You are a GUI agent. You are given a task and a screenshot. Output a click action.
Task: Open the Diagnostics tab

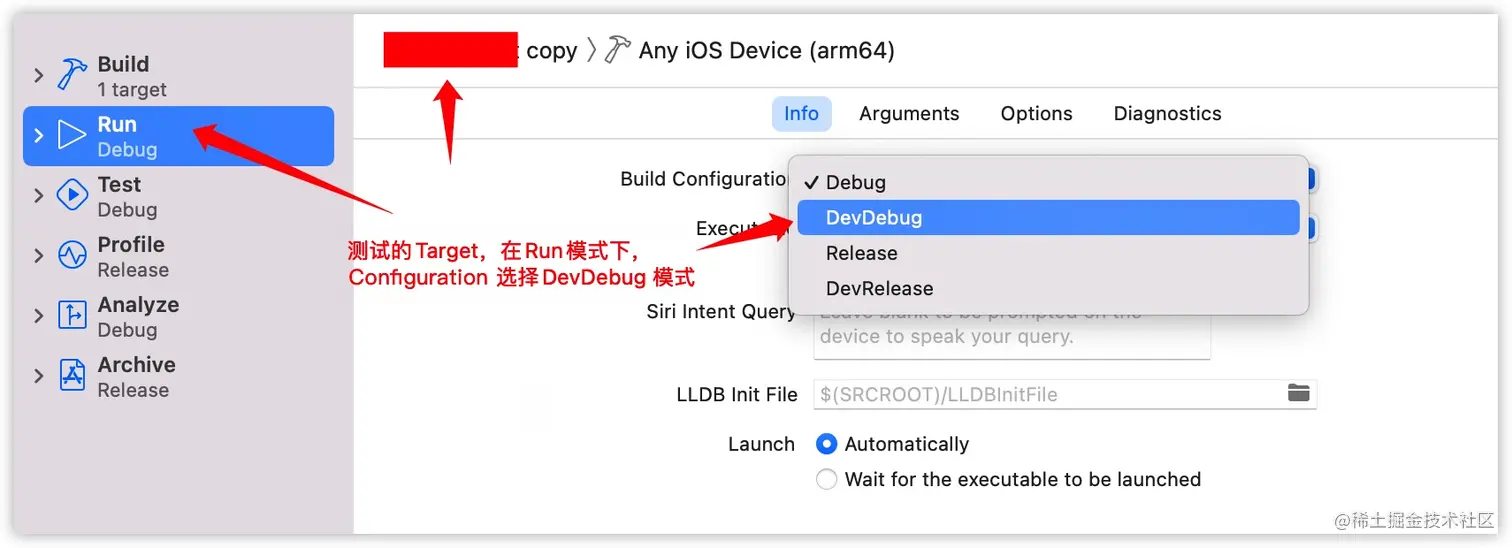point(1167,114)
